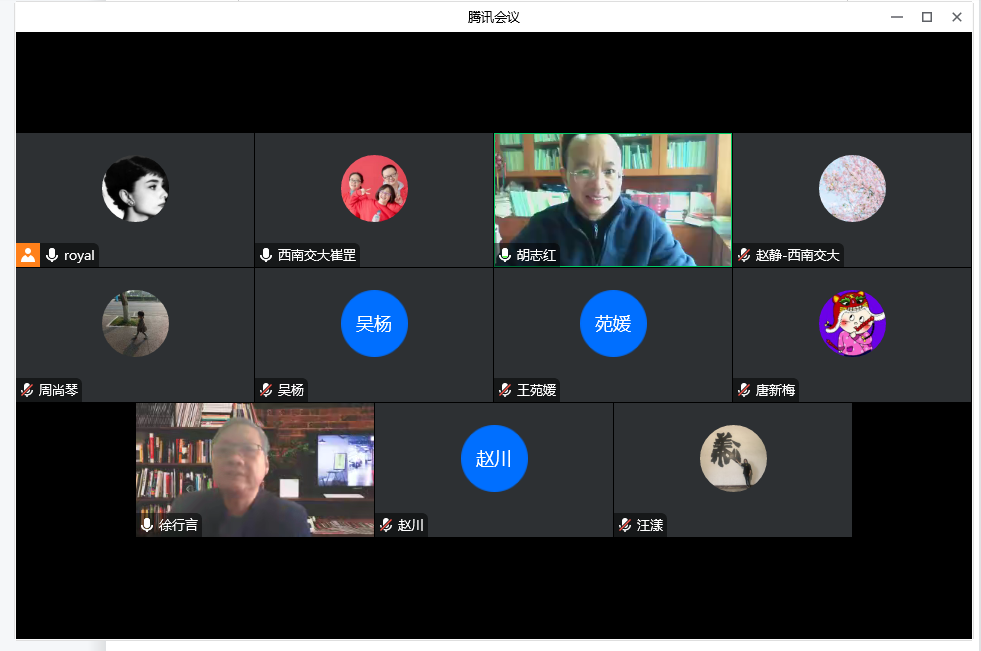981x651 pixels.
Task: Click the orange host icon beside royal
Action: (28, 255)
